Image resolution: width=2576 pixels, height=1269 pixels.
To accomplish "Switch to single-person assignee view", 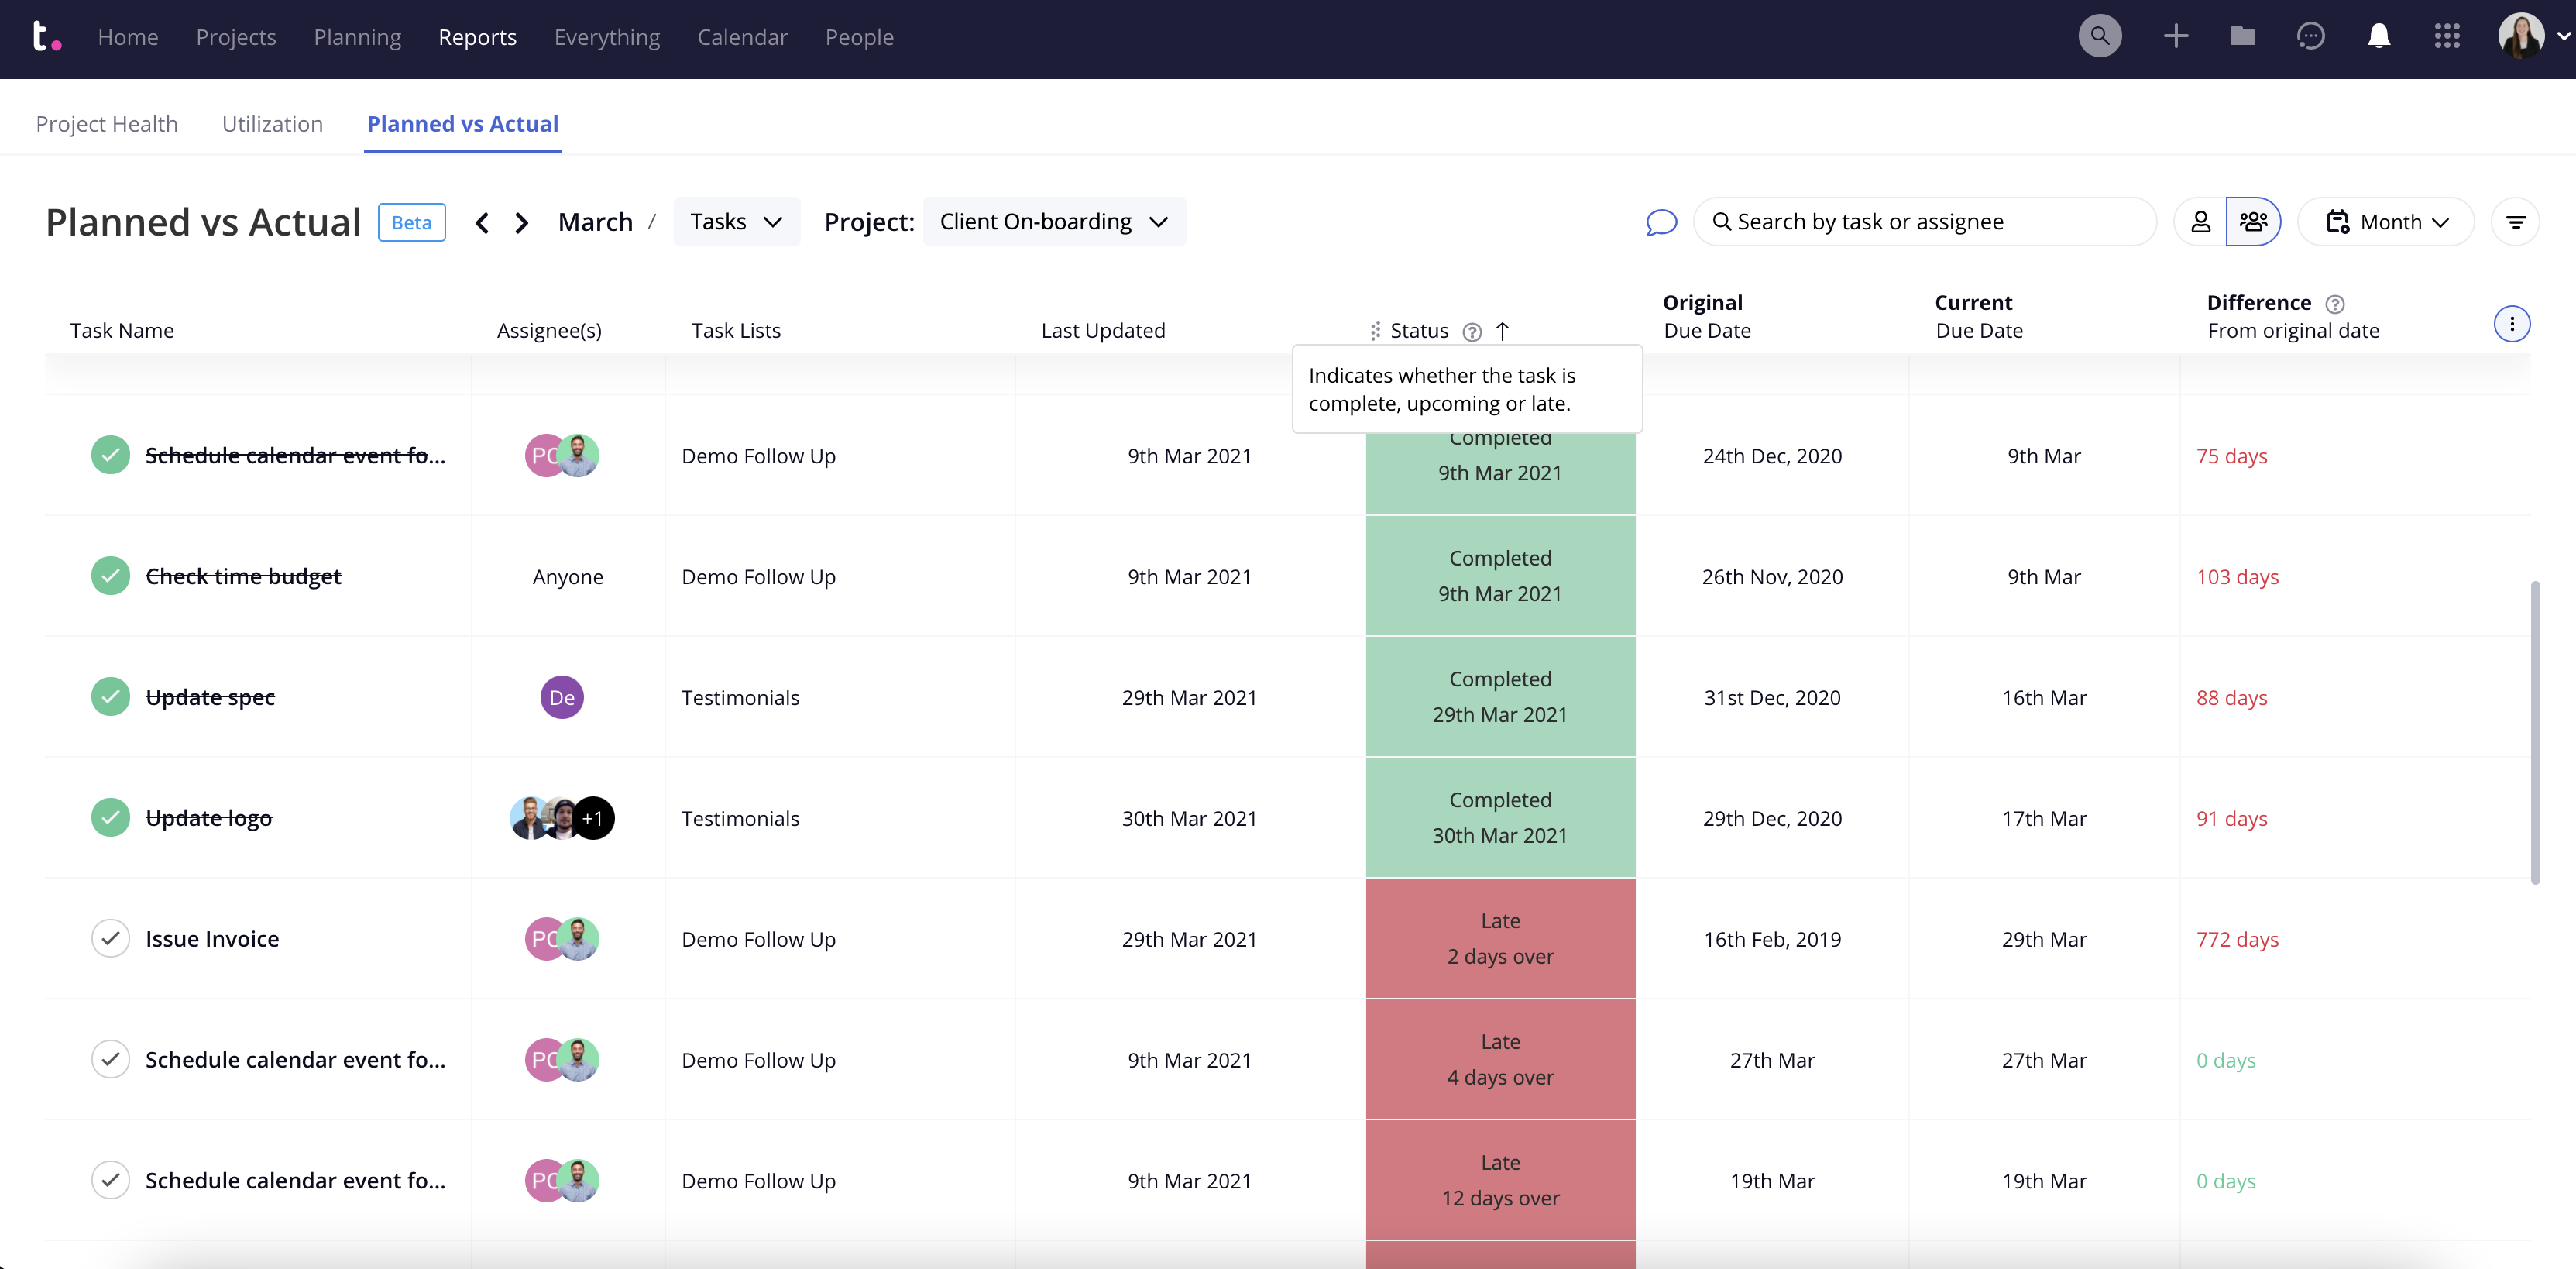I will pyautogui.click(x=2200, y=222).
